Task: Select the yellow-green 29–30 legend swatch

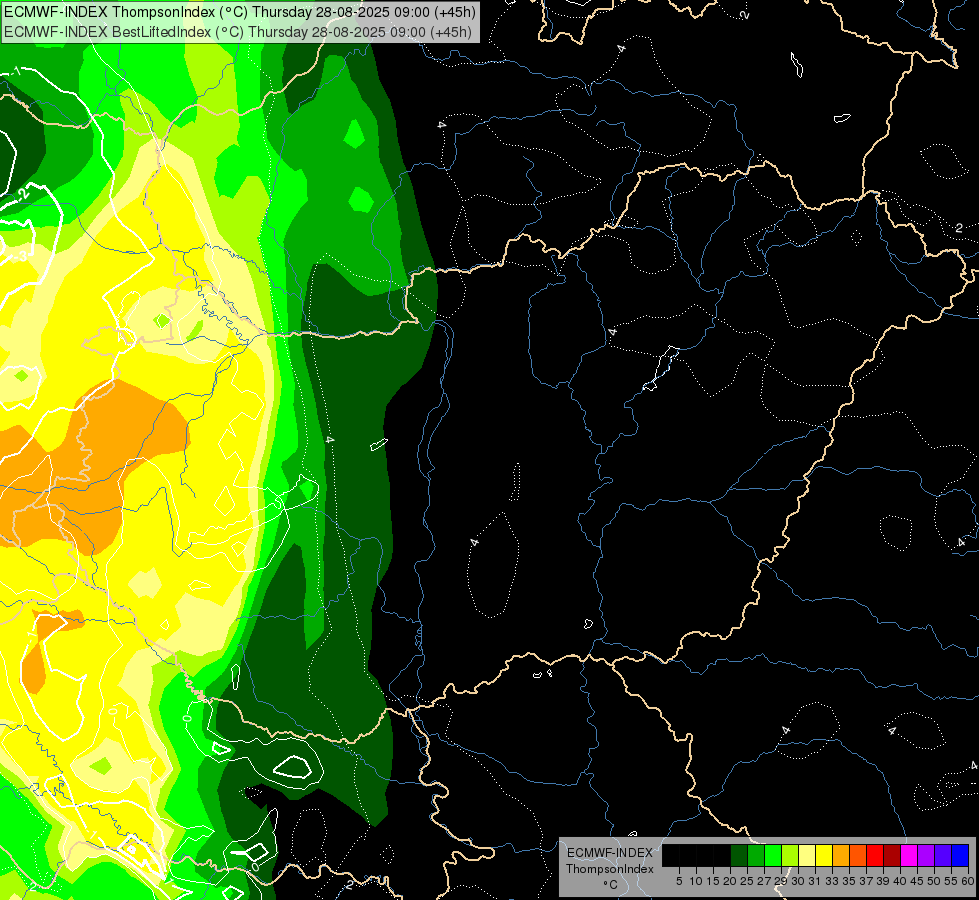Action: [x=790, y=855]
